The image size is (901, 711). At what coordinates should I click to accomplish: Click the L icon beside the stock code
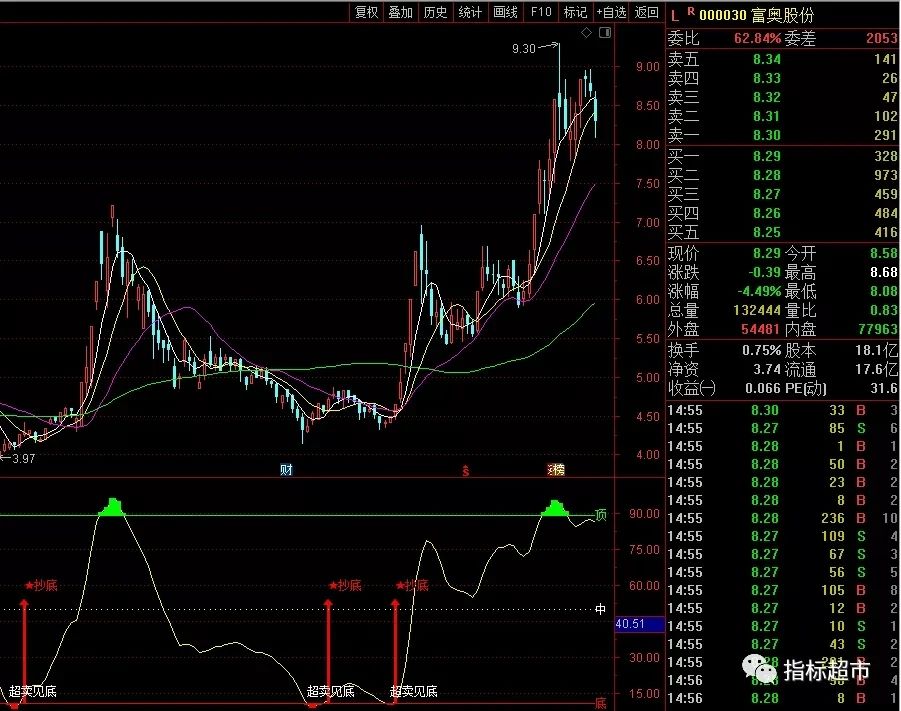(675, 16)
